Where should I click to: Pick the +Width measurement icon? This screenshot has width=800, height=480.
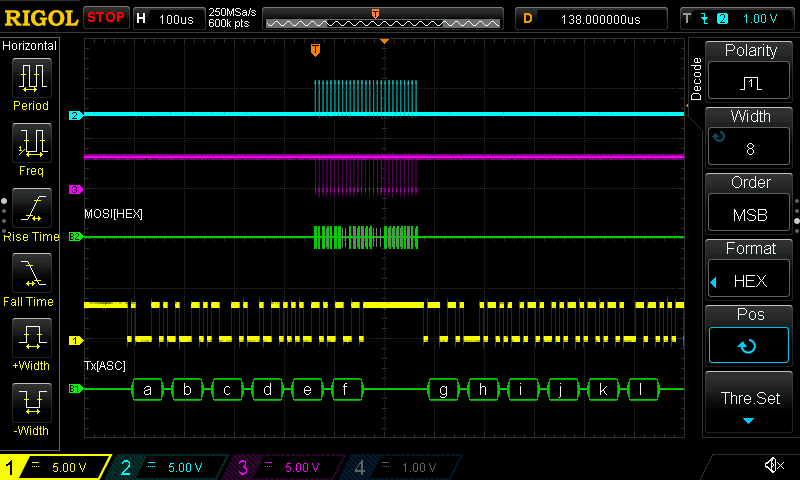(30, 337)
